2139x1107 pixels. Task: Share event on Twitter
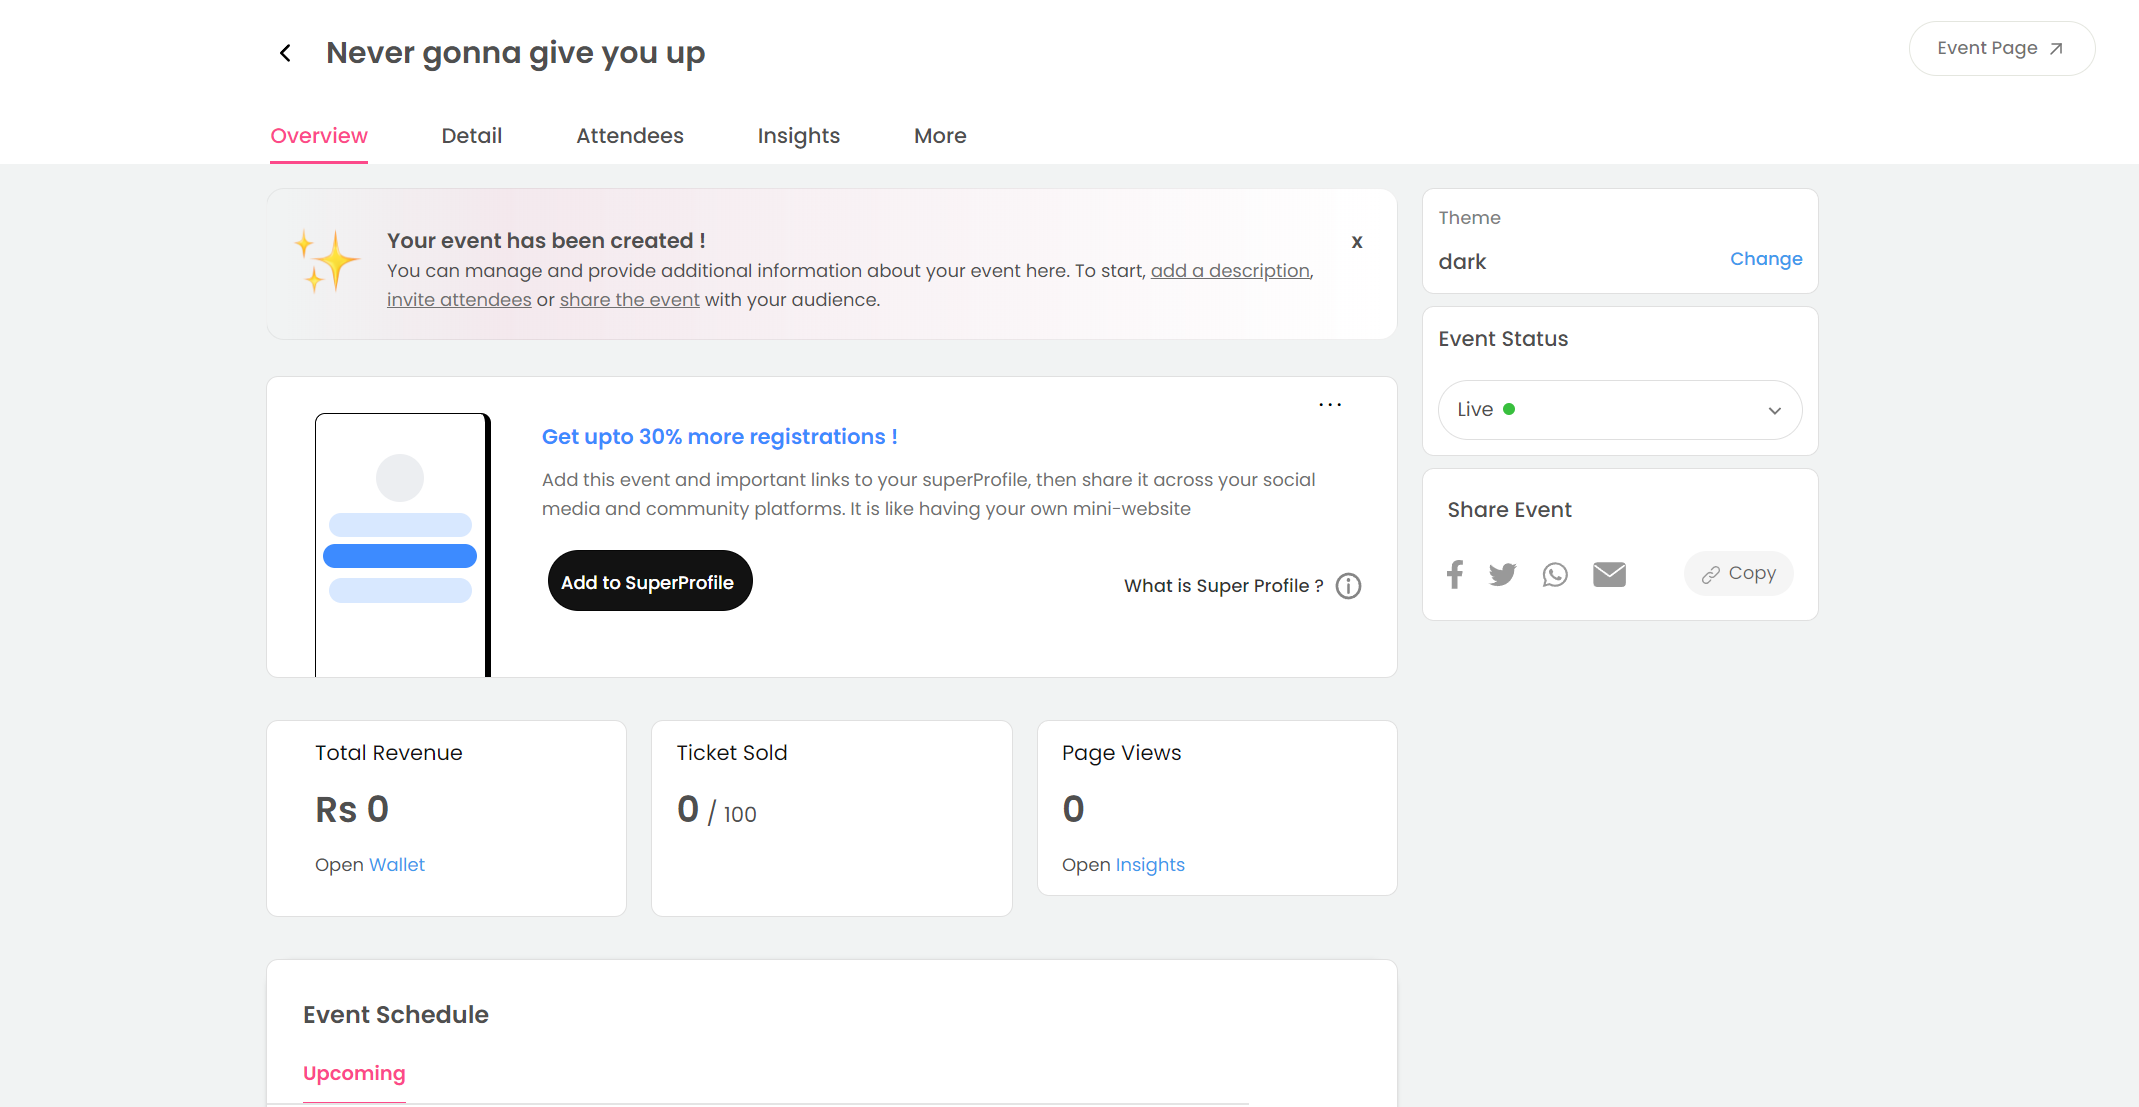click(x=1502, y=574)
